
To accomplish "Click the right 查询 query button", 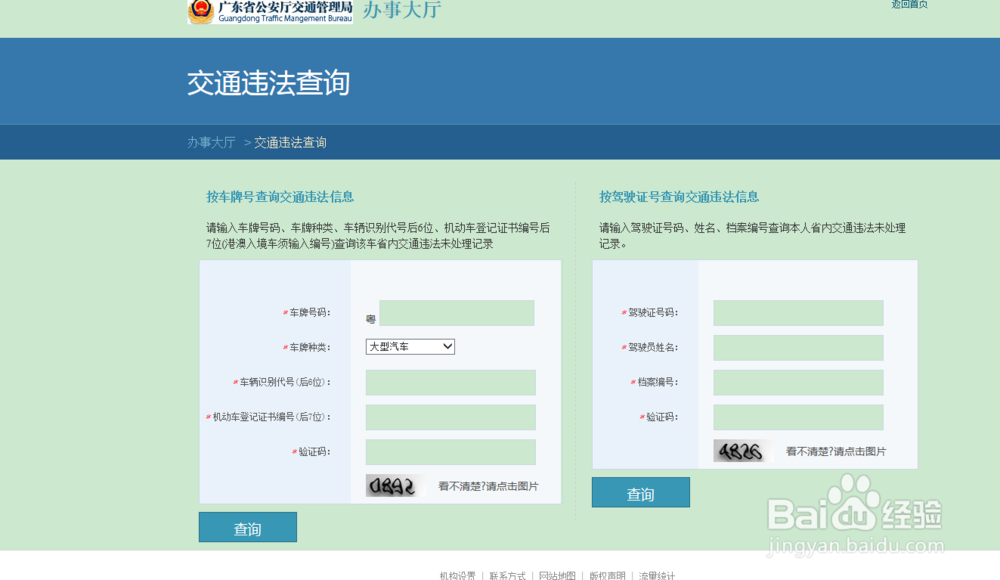I will pos(640,492).
